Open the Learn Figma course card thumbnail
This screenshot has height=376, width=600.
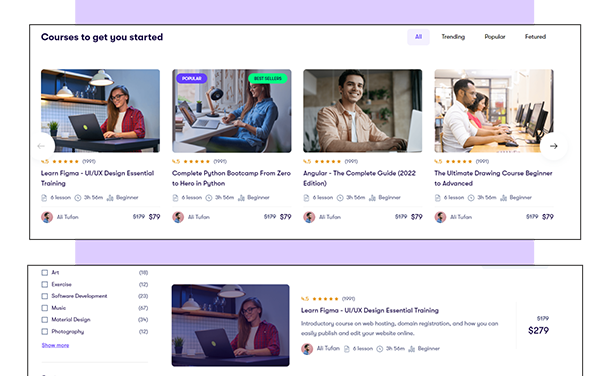pos(100,111)
